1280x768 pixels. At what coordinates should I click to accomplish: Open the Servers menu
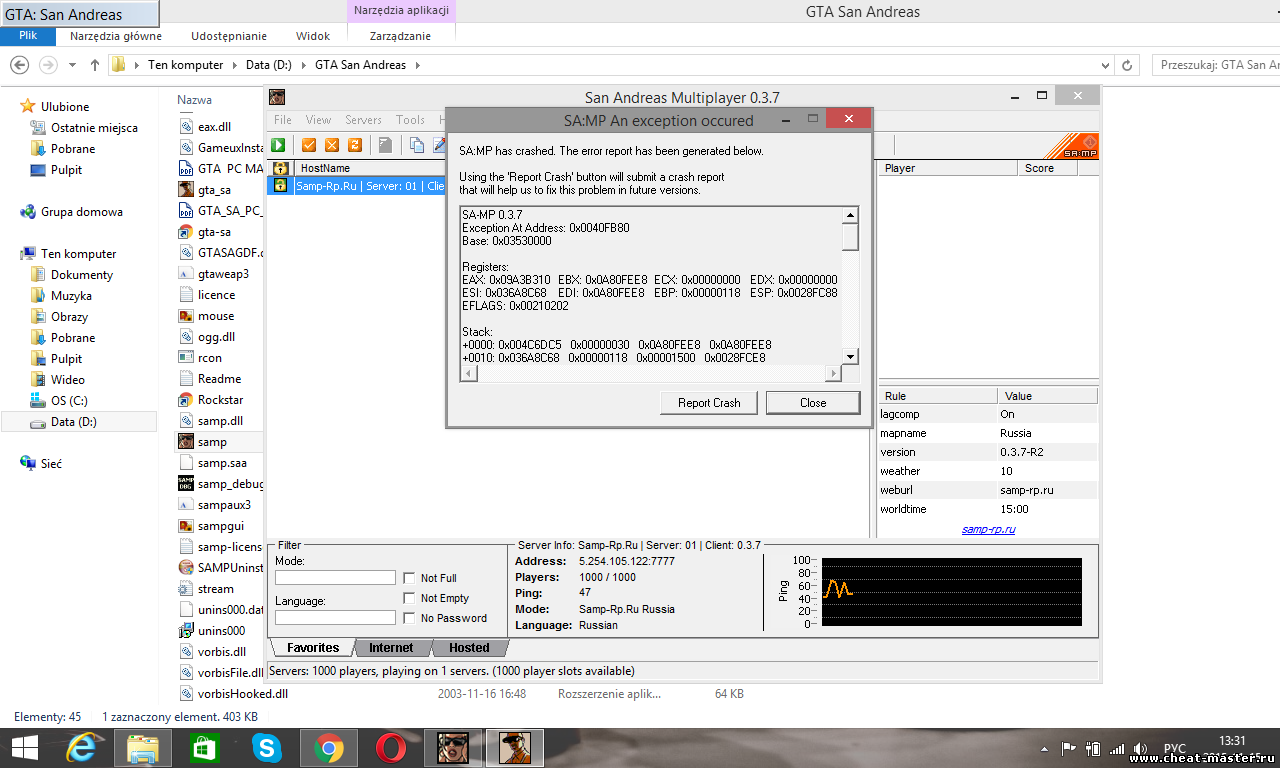click(363, 120)
